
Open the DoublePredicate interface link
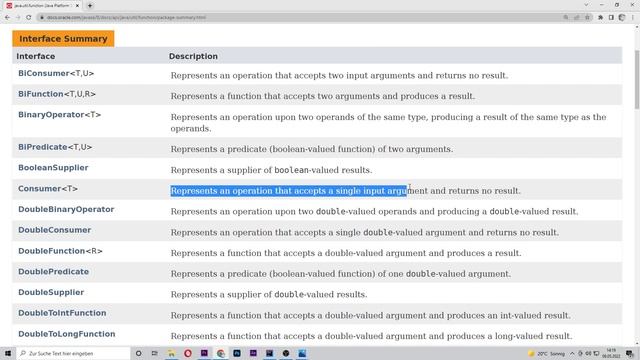coord(53,272)
